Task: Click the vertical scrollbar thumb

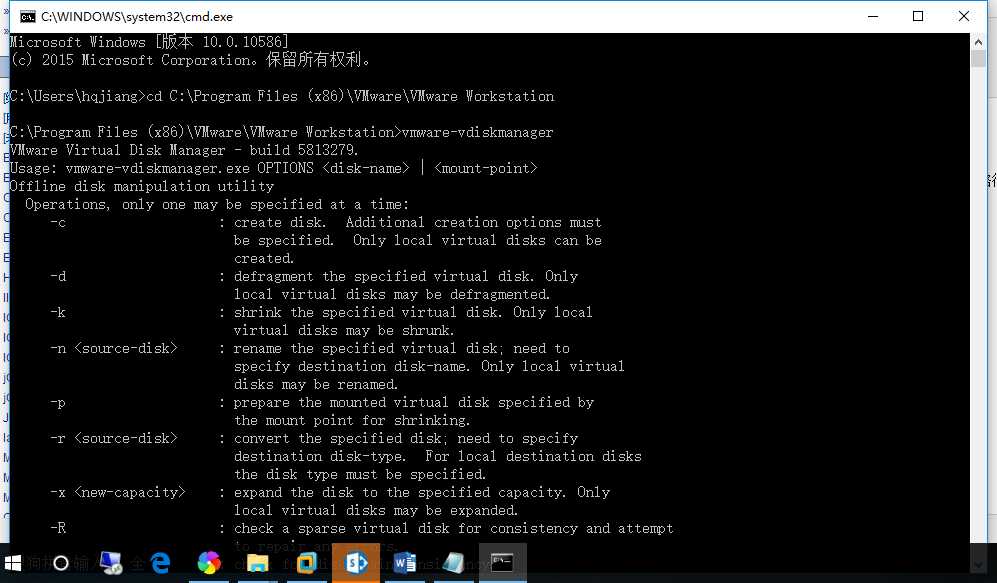Action: 978,58
